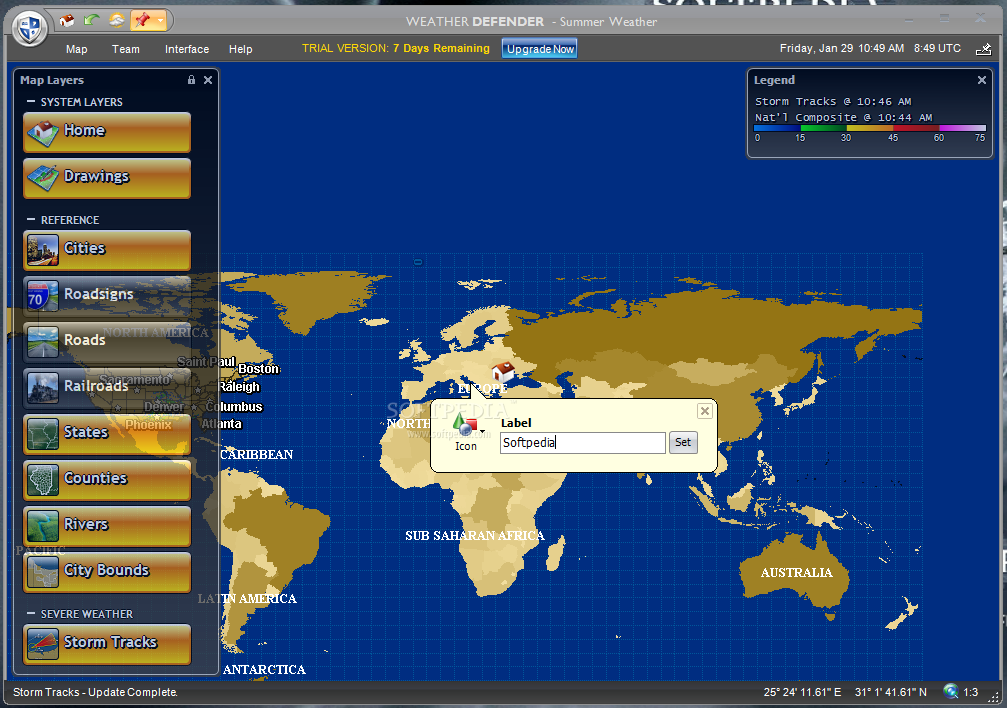Click the trial days remaining notice

click(x=396, y=48)
